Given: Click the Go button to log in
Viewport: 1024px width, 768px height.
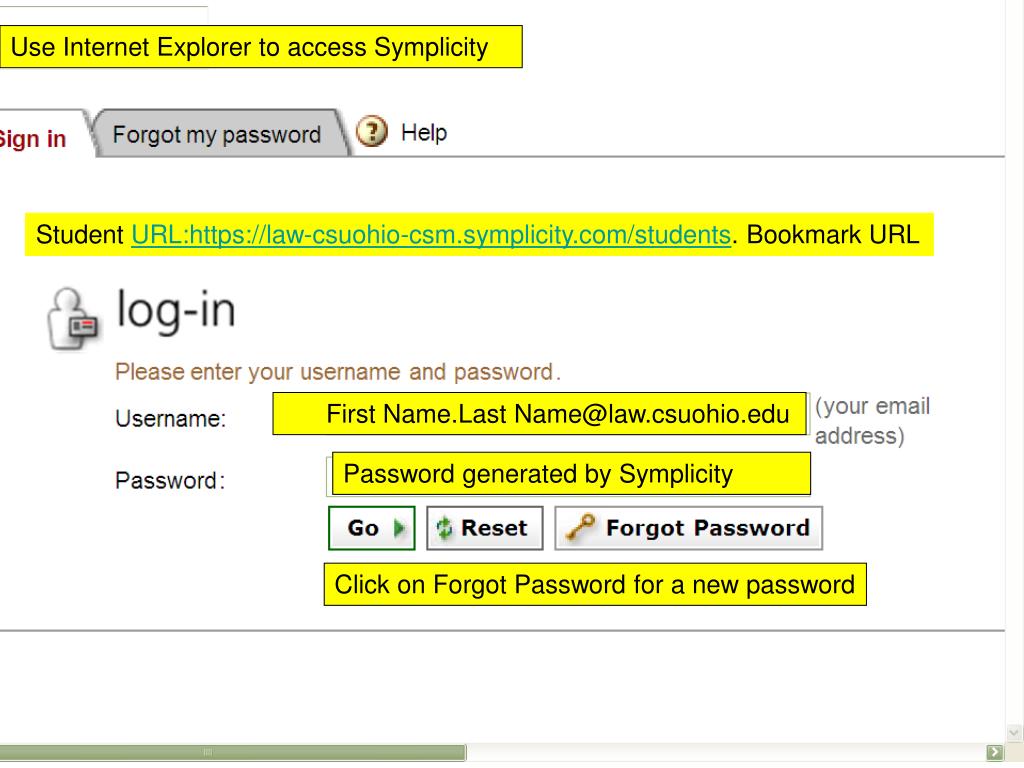Looking at the screenshot, I should (x=372, y=528).
